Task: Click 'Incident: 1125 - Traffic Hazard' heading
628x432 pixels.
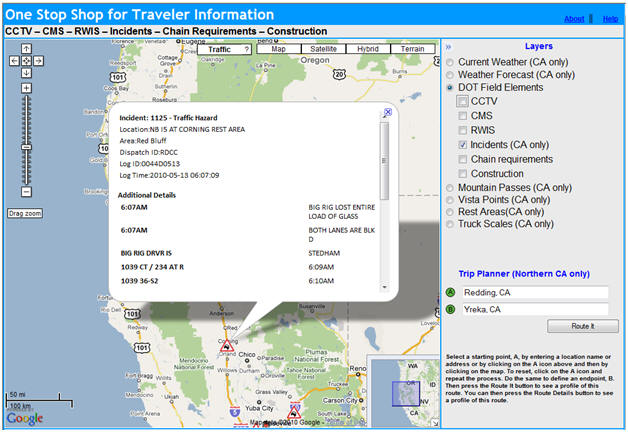Action: [168, 118]
